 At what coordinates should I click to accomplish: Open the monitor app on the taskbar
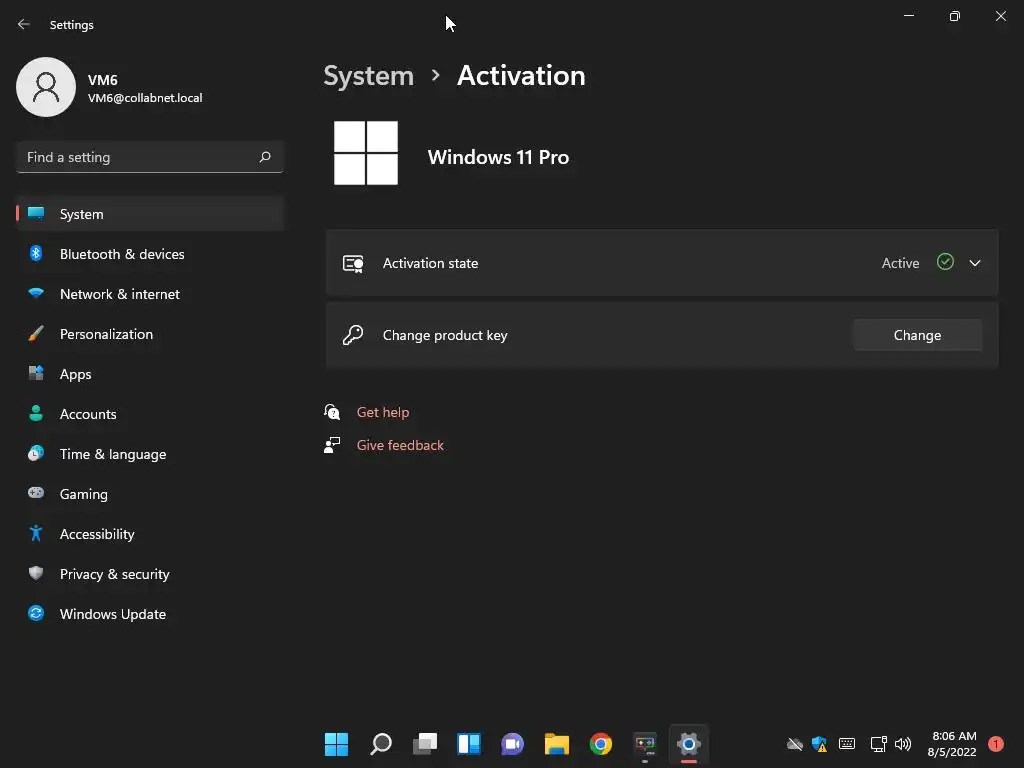pyautogui.click(x=645, y=744)
